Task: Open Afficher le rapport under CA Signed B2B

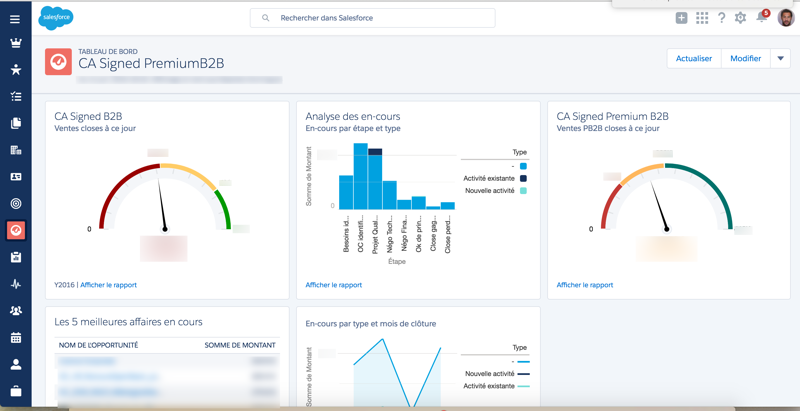Action: click(108, 285)
